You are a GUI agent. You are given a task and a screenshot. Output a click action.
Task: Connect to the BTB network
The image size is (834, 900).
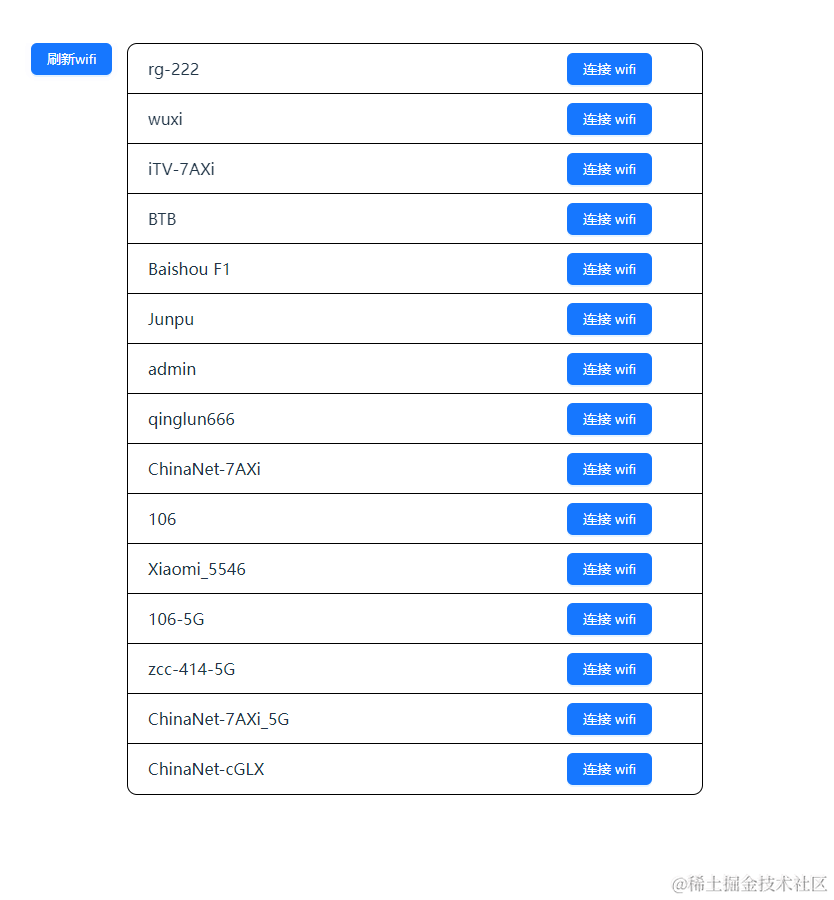(x=609, y=219)
